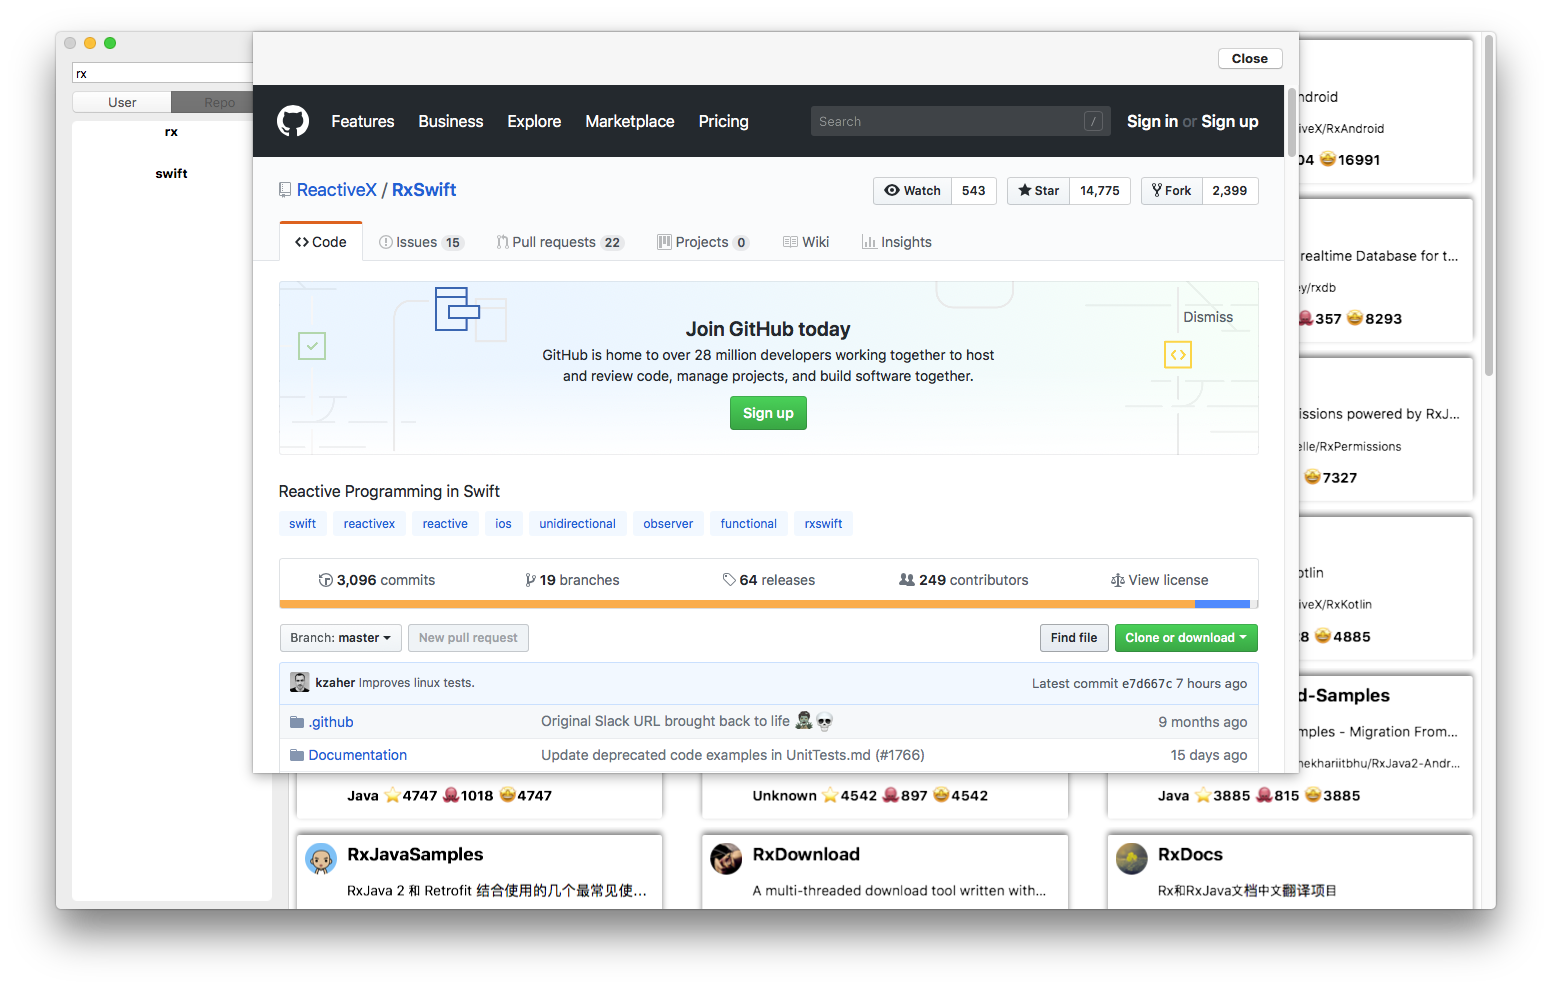Open the RxSwift repository title link

pos(424,190)
